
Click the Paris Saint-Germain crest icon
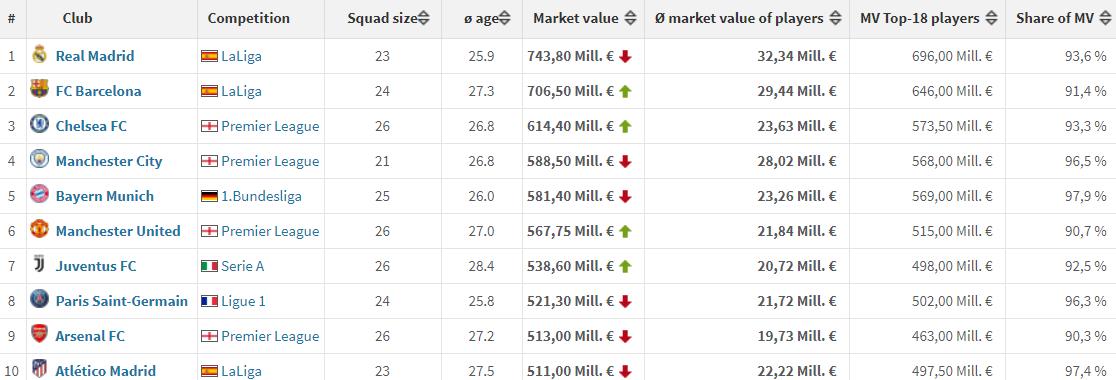(x=39, y=299)
